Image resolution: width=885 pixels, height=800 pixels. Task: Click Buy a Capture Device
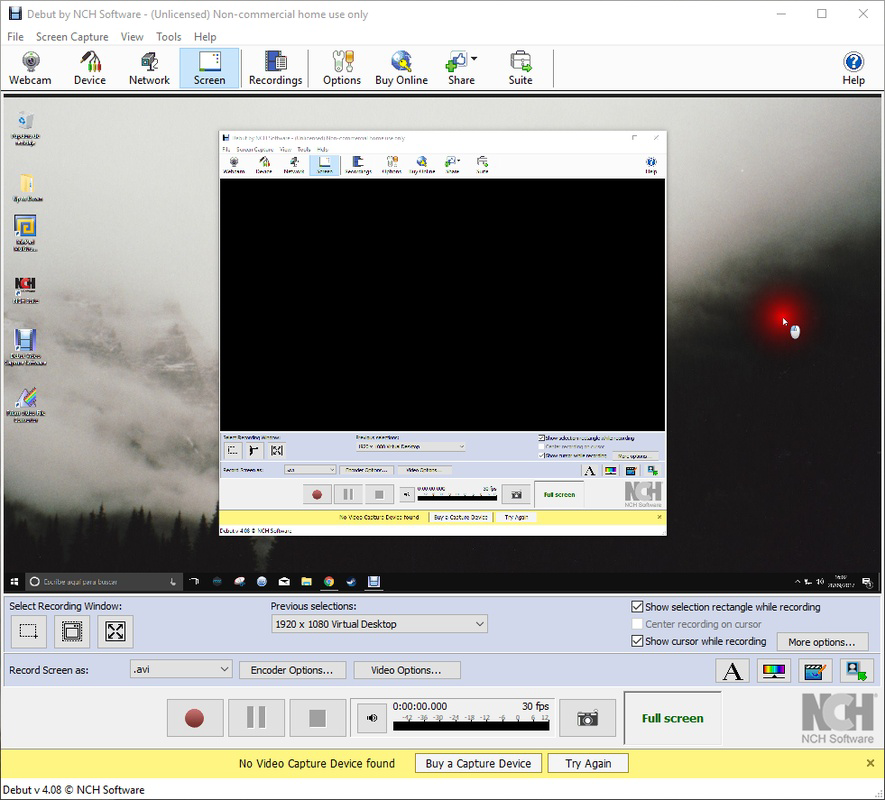pos(478,763)
